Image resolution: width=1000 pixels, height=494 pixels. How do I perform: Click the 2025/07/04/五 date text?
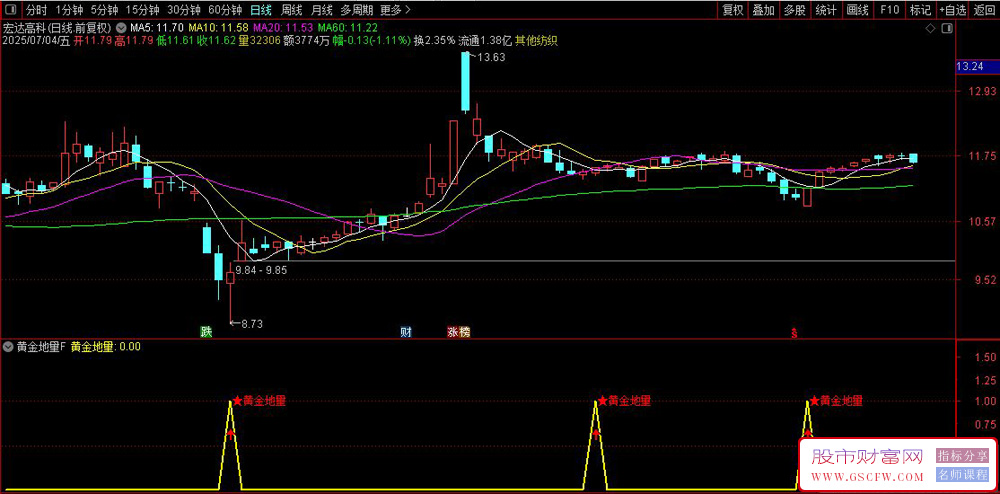[x=36, y=41]
